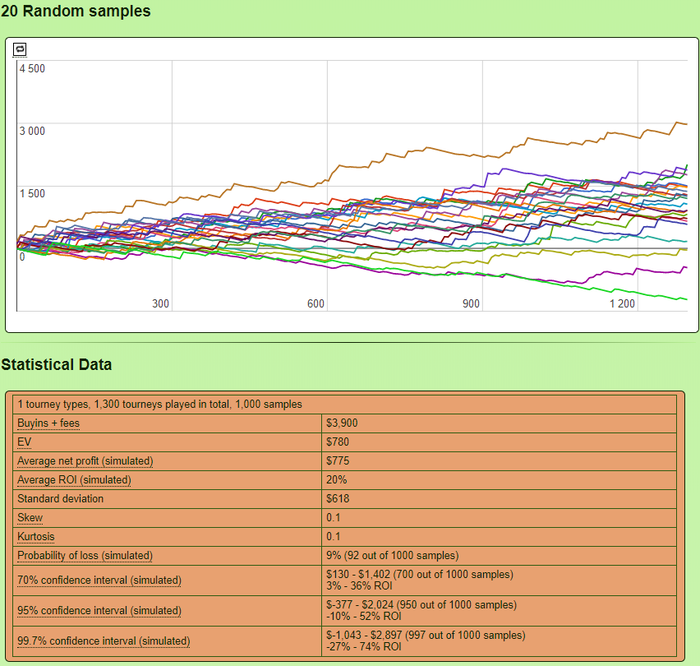Click the 20% average ROI value

[336, 480]
